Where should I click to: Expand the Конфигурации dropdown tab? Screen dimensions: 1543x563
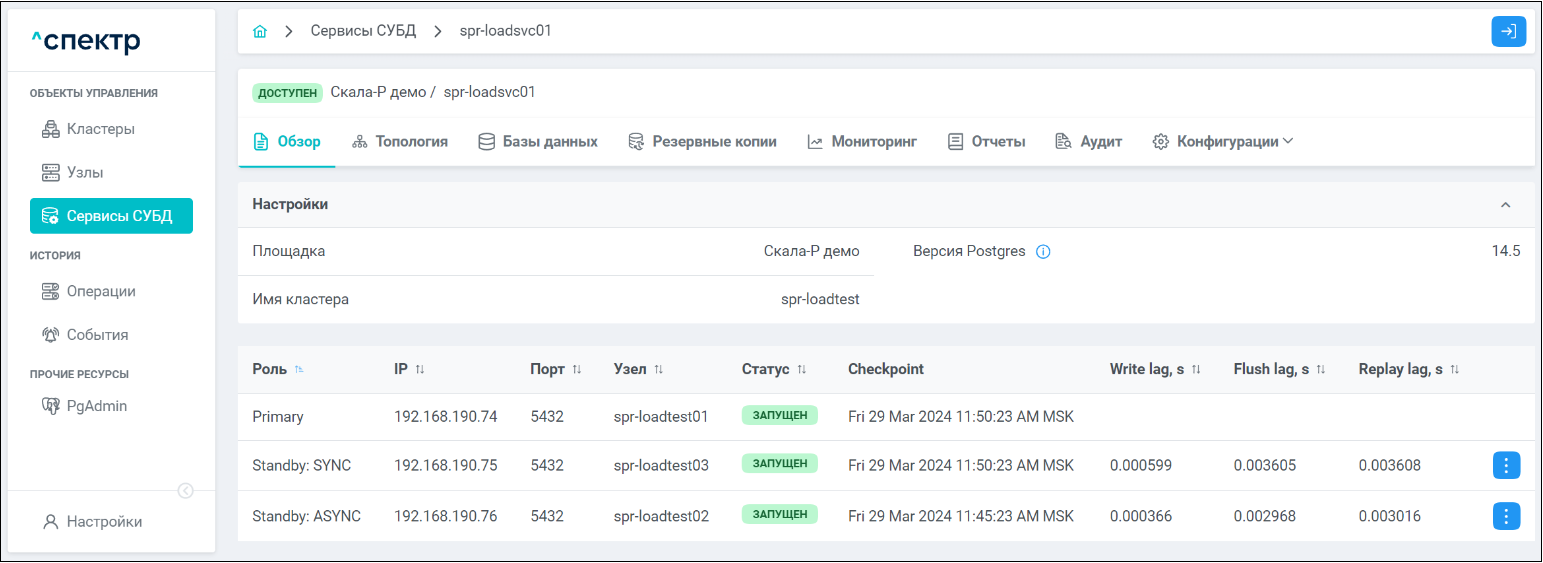[x=1223, y=142]
